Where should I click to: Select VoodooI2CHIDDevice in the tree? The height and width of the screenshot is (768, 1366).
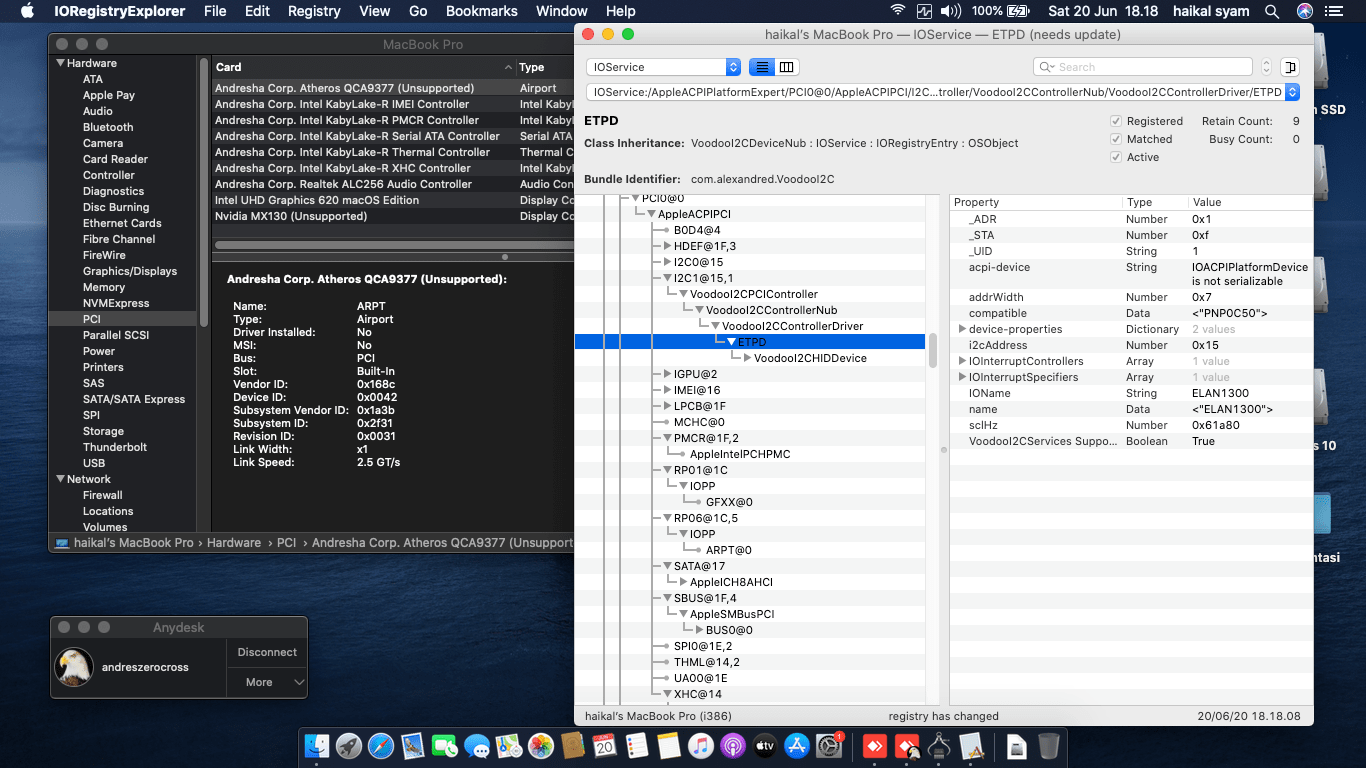810,358
